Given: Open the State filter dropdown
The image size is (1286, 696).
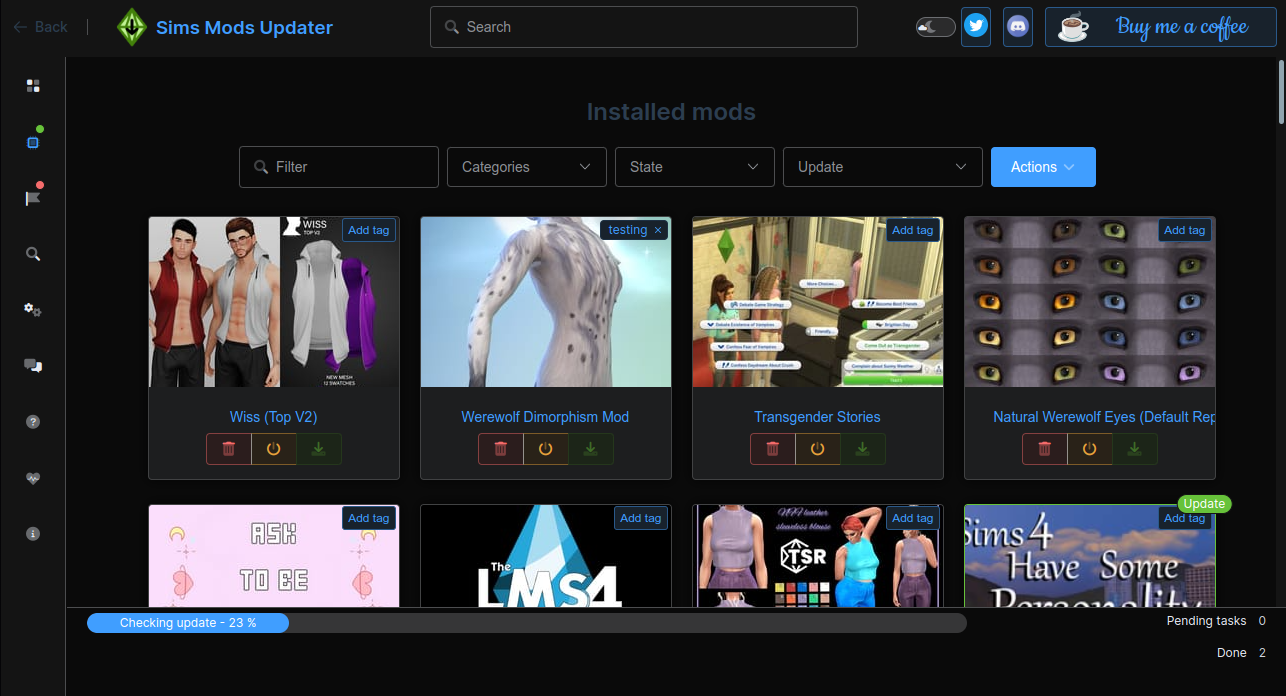Looking at the screenshot, I should pyautogui.click(x=694, y=167).
